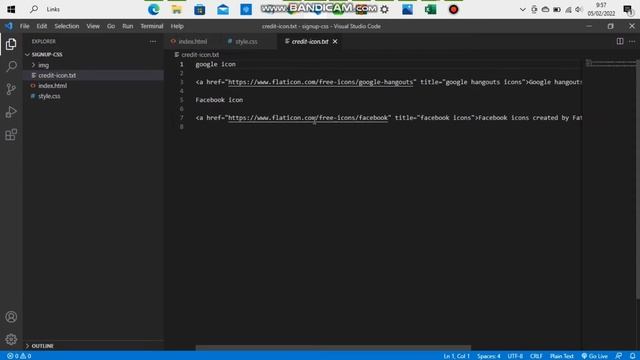Open the Extensions view
The image size is (640, 360).
pyautogui.click(x=11, y=135)
